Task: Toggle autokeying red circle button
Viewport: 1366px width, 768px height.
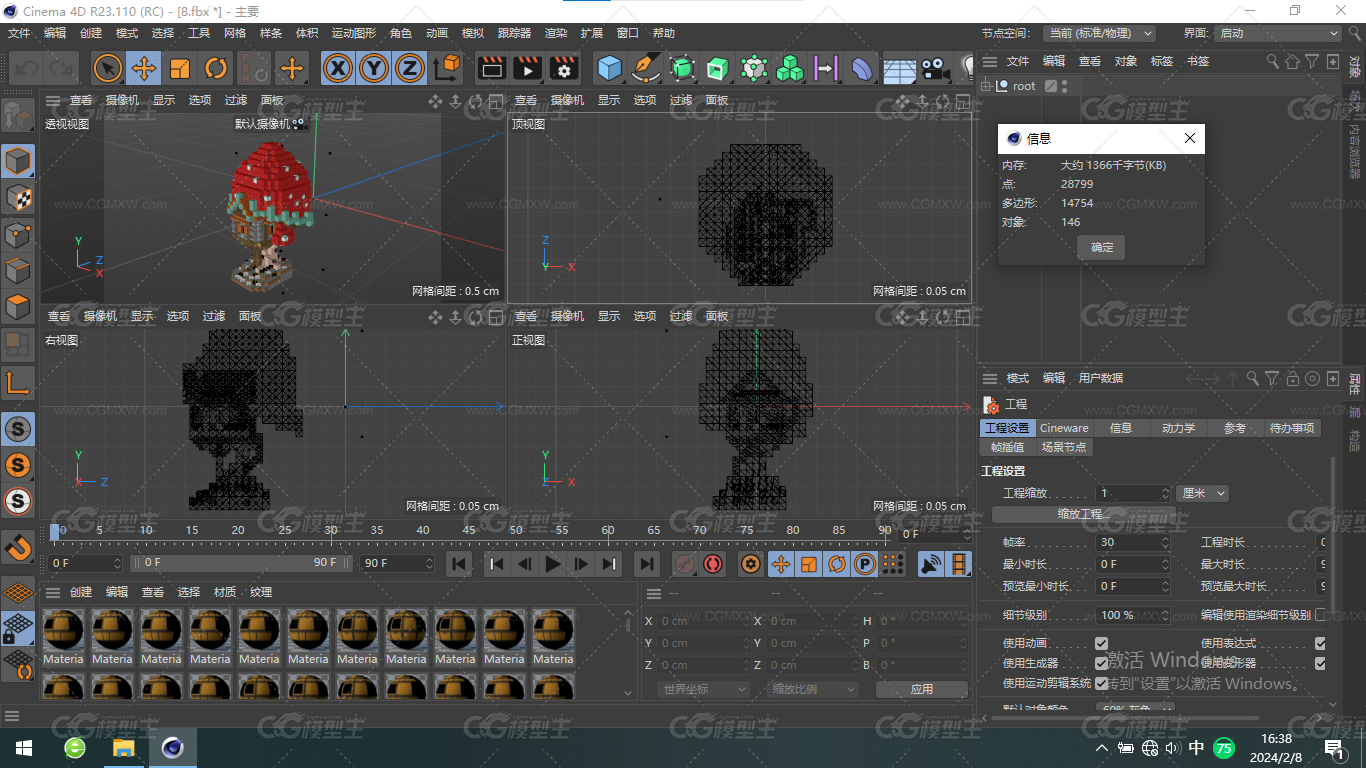Action: click(713, 564)
